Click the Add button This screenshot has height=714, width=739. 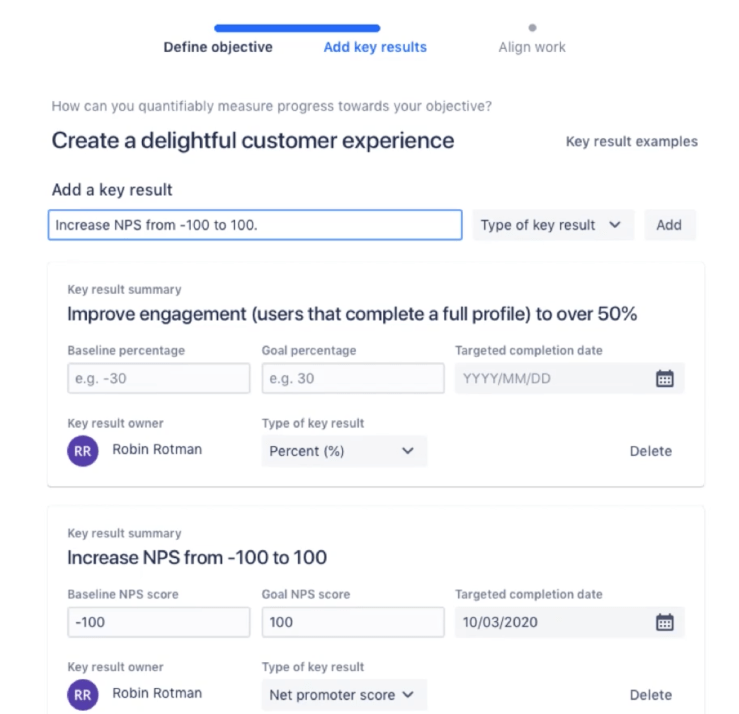click(x=669, y=225)
